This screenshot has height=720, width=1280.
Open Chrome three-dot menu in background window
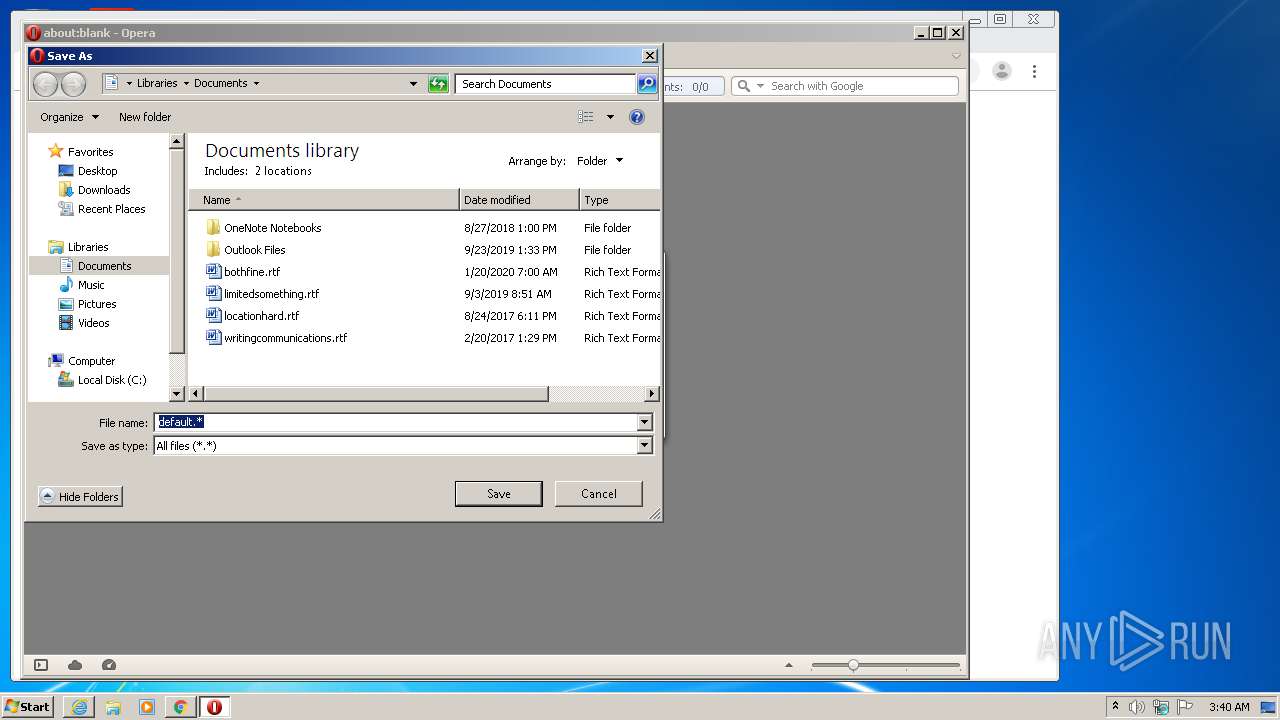[x=1034, y=71]
